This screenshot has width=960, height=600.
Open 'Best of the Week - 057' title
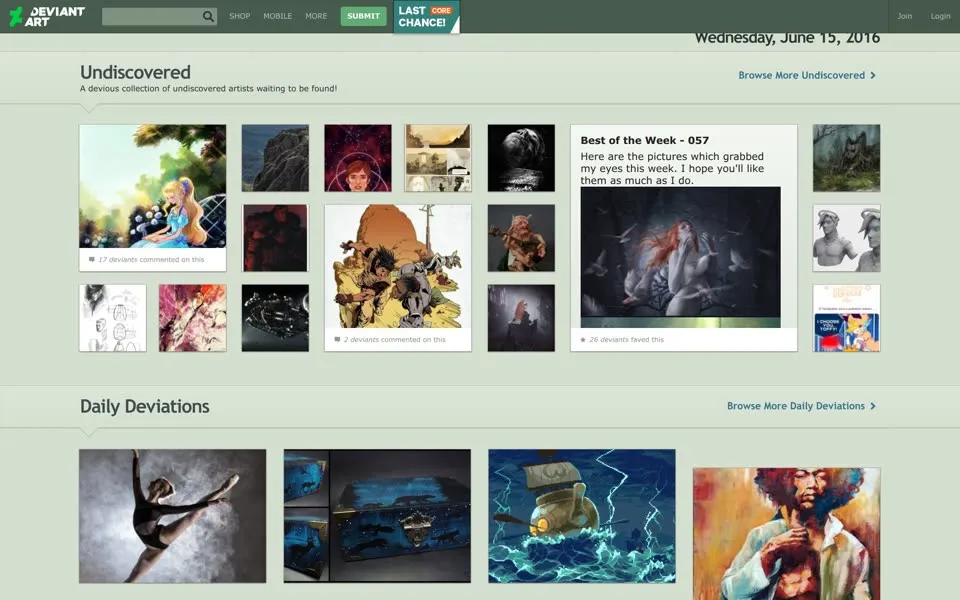[644, 140]
